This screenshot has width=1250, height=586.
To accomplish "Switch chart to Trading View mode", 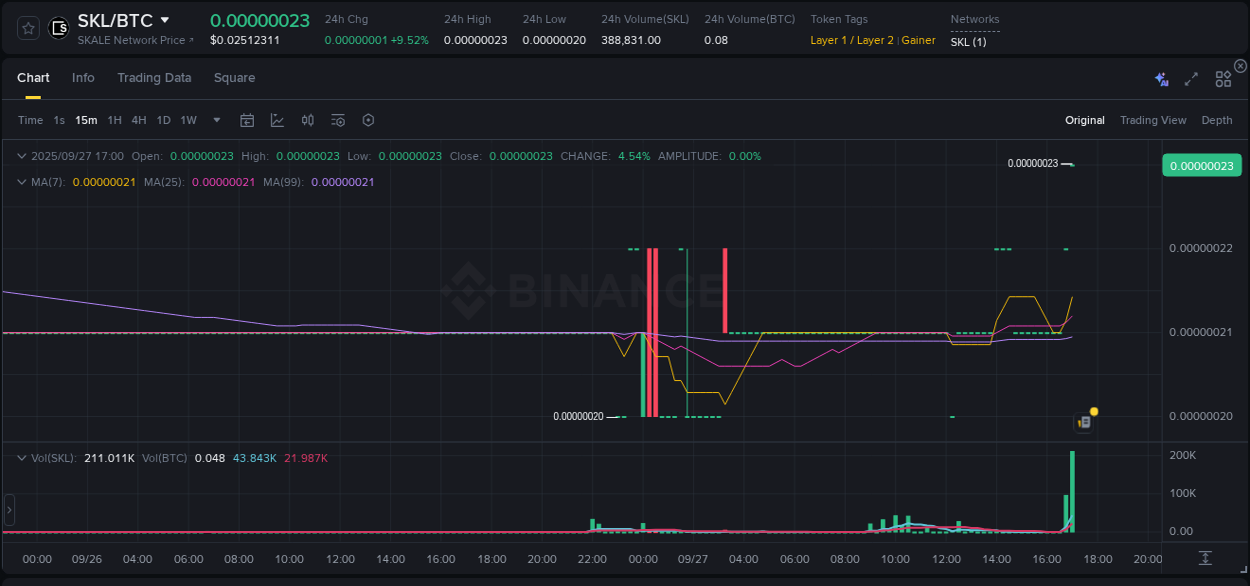I will 1153,120.
